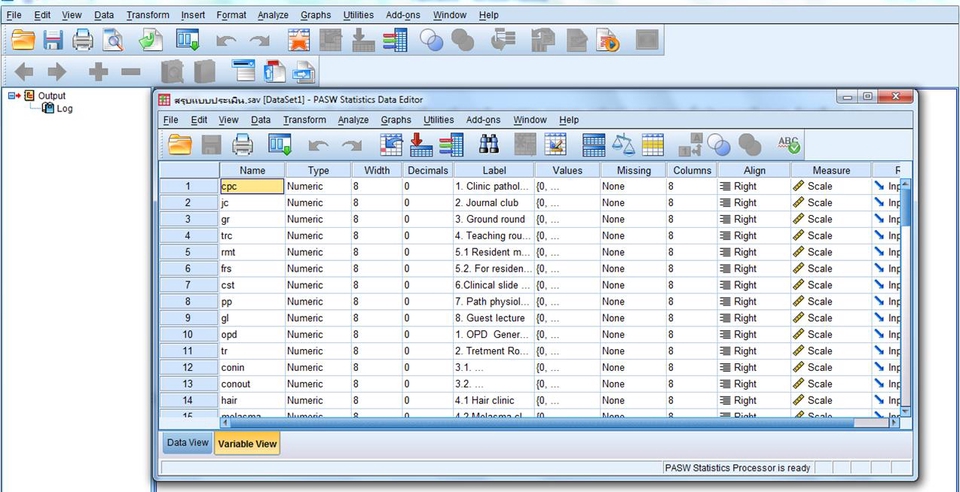This screenshot has width=960, height=492.
Task: Open Print Preview in the Output viewer
Action: point(113,40)
